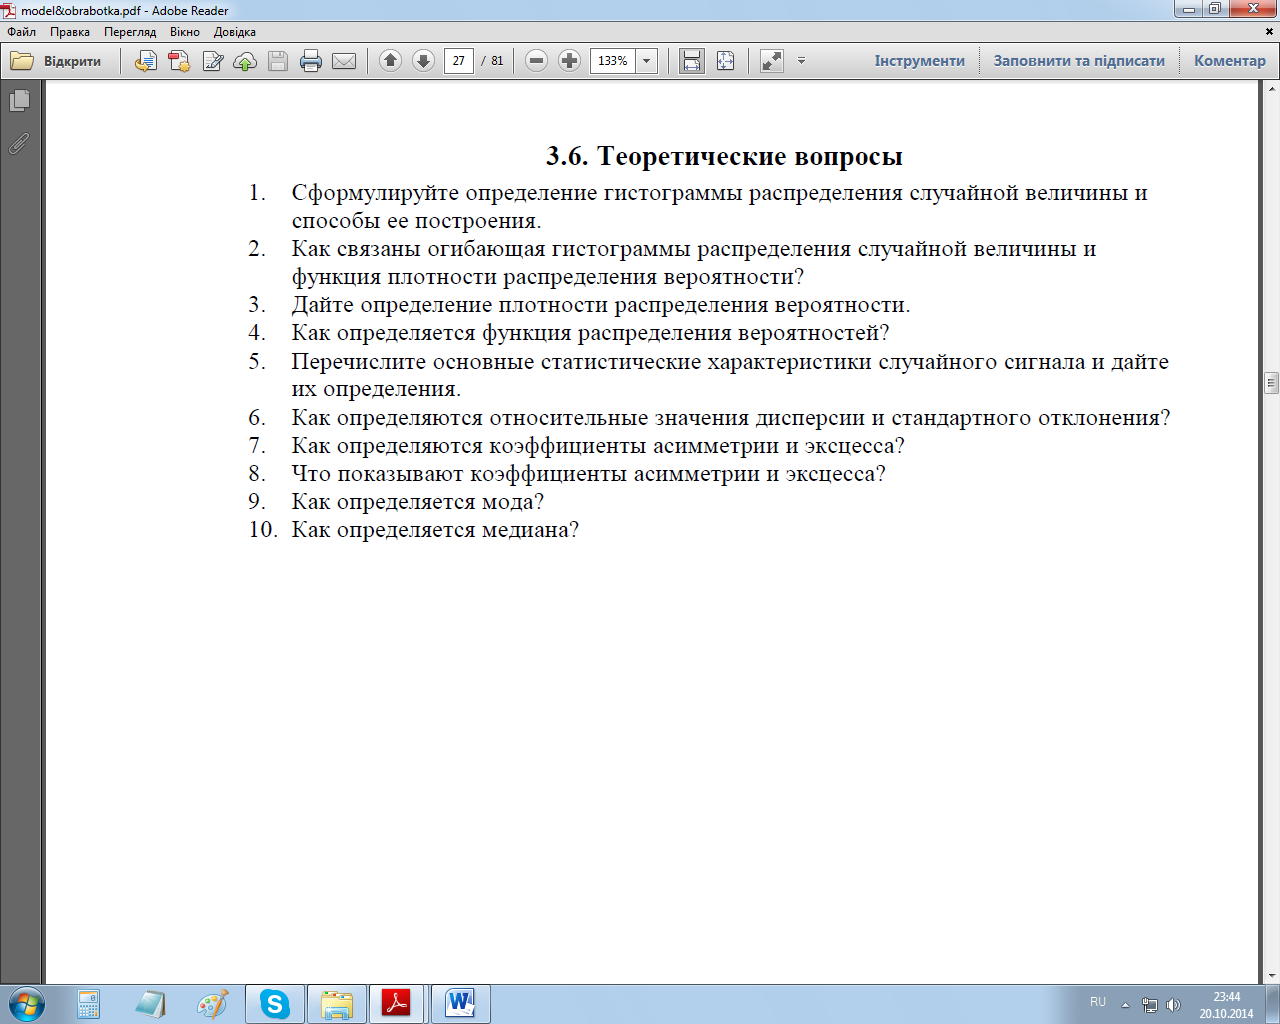Click the network tray icon

(1150, 1005)
